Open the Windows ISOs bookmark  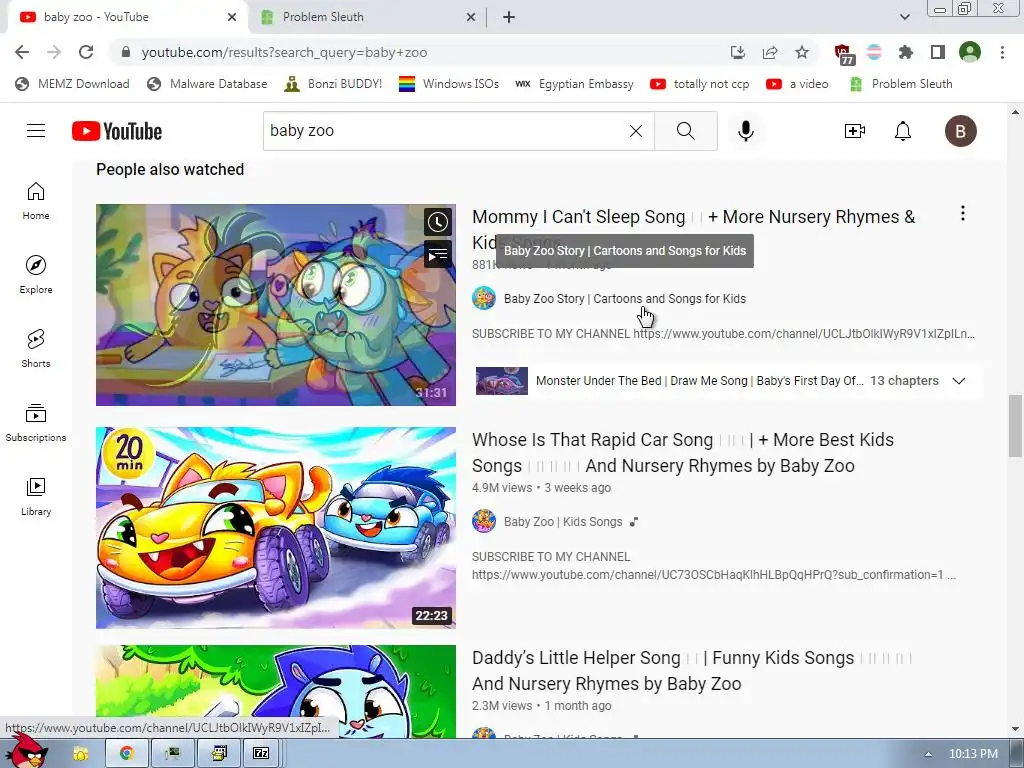[x=449, y=84]
